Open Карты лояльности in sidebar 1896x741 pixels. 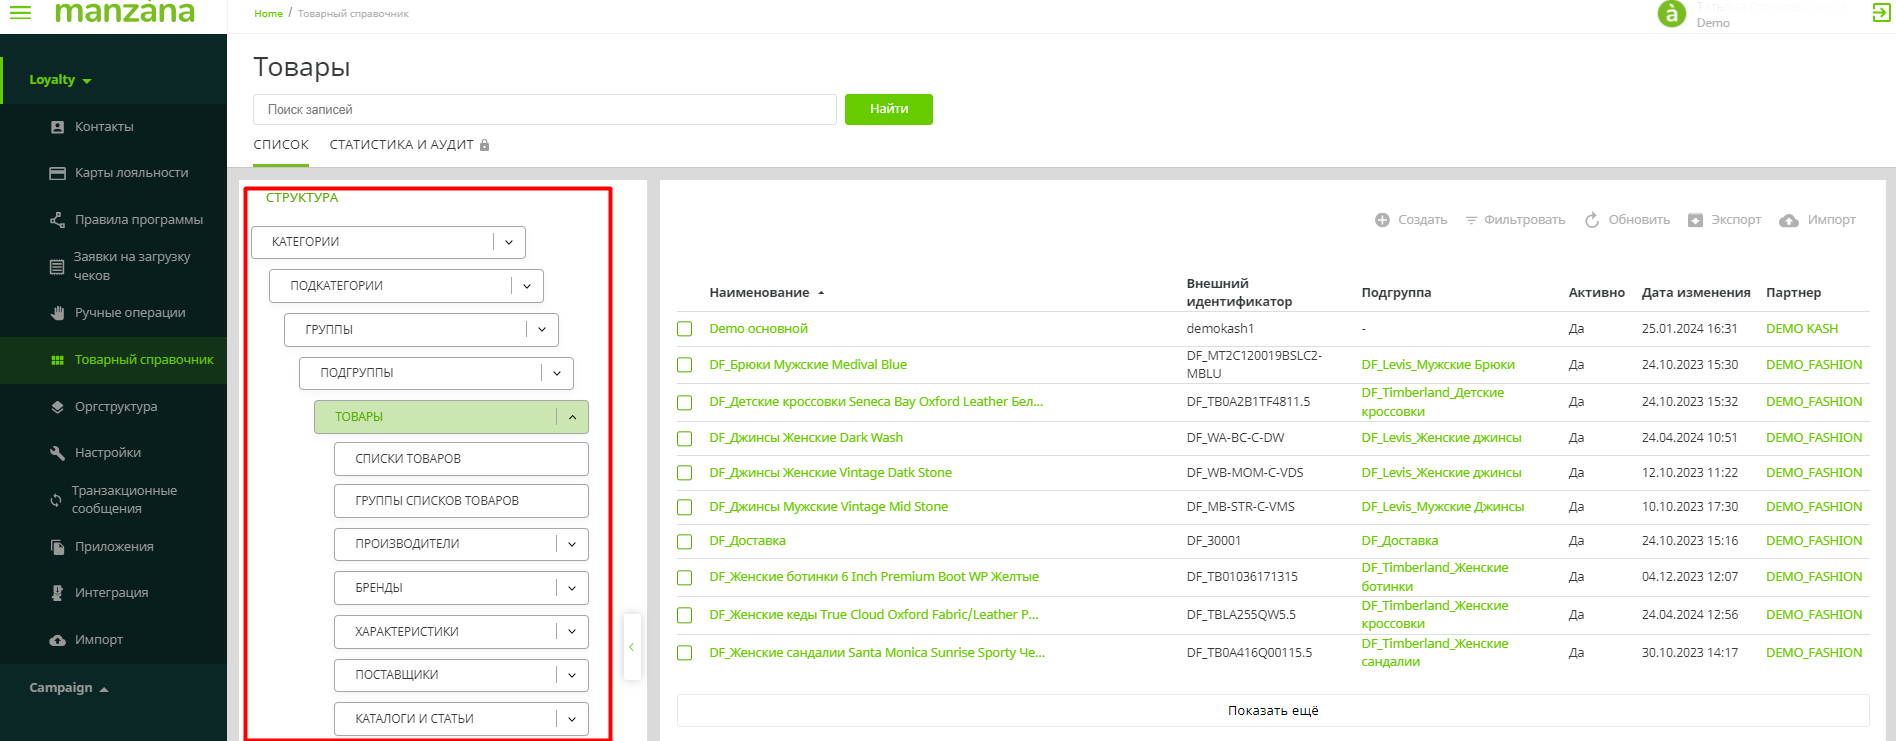coord(131,173)
